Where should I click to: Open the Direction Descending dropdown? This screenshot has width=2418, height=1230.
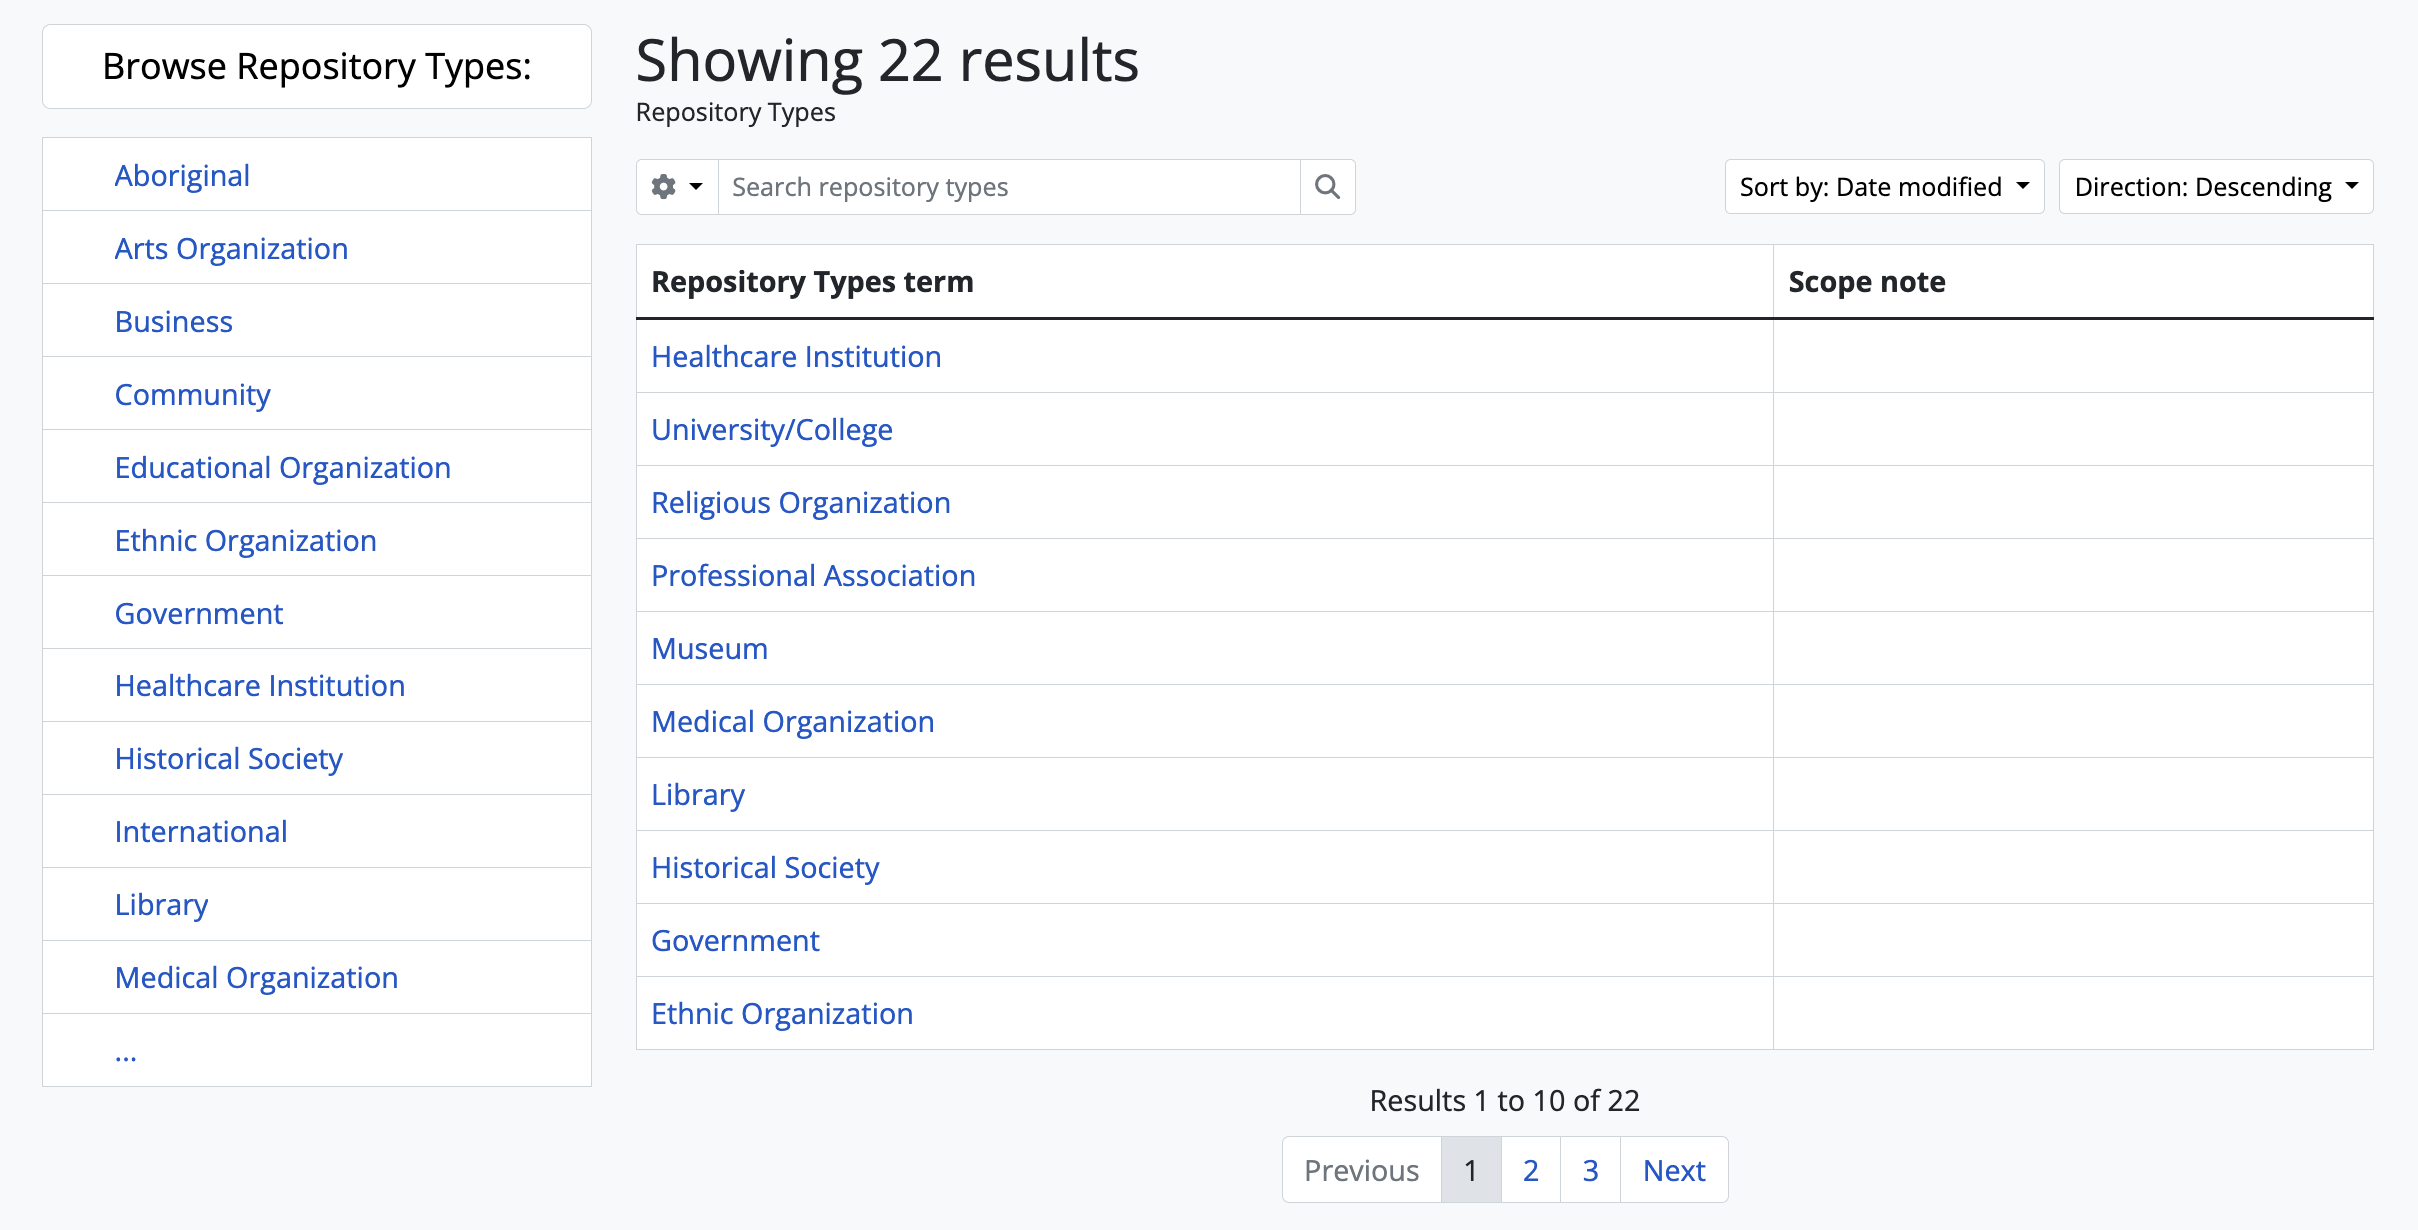tap(2215, 187)
